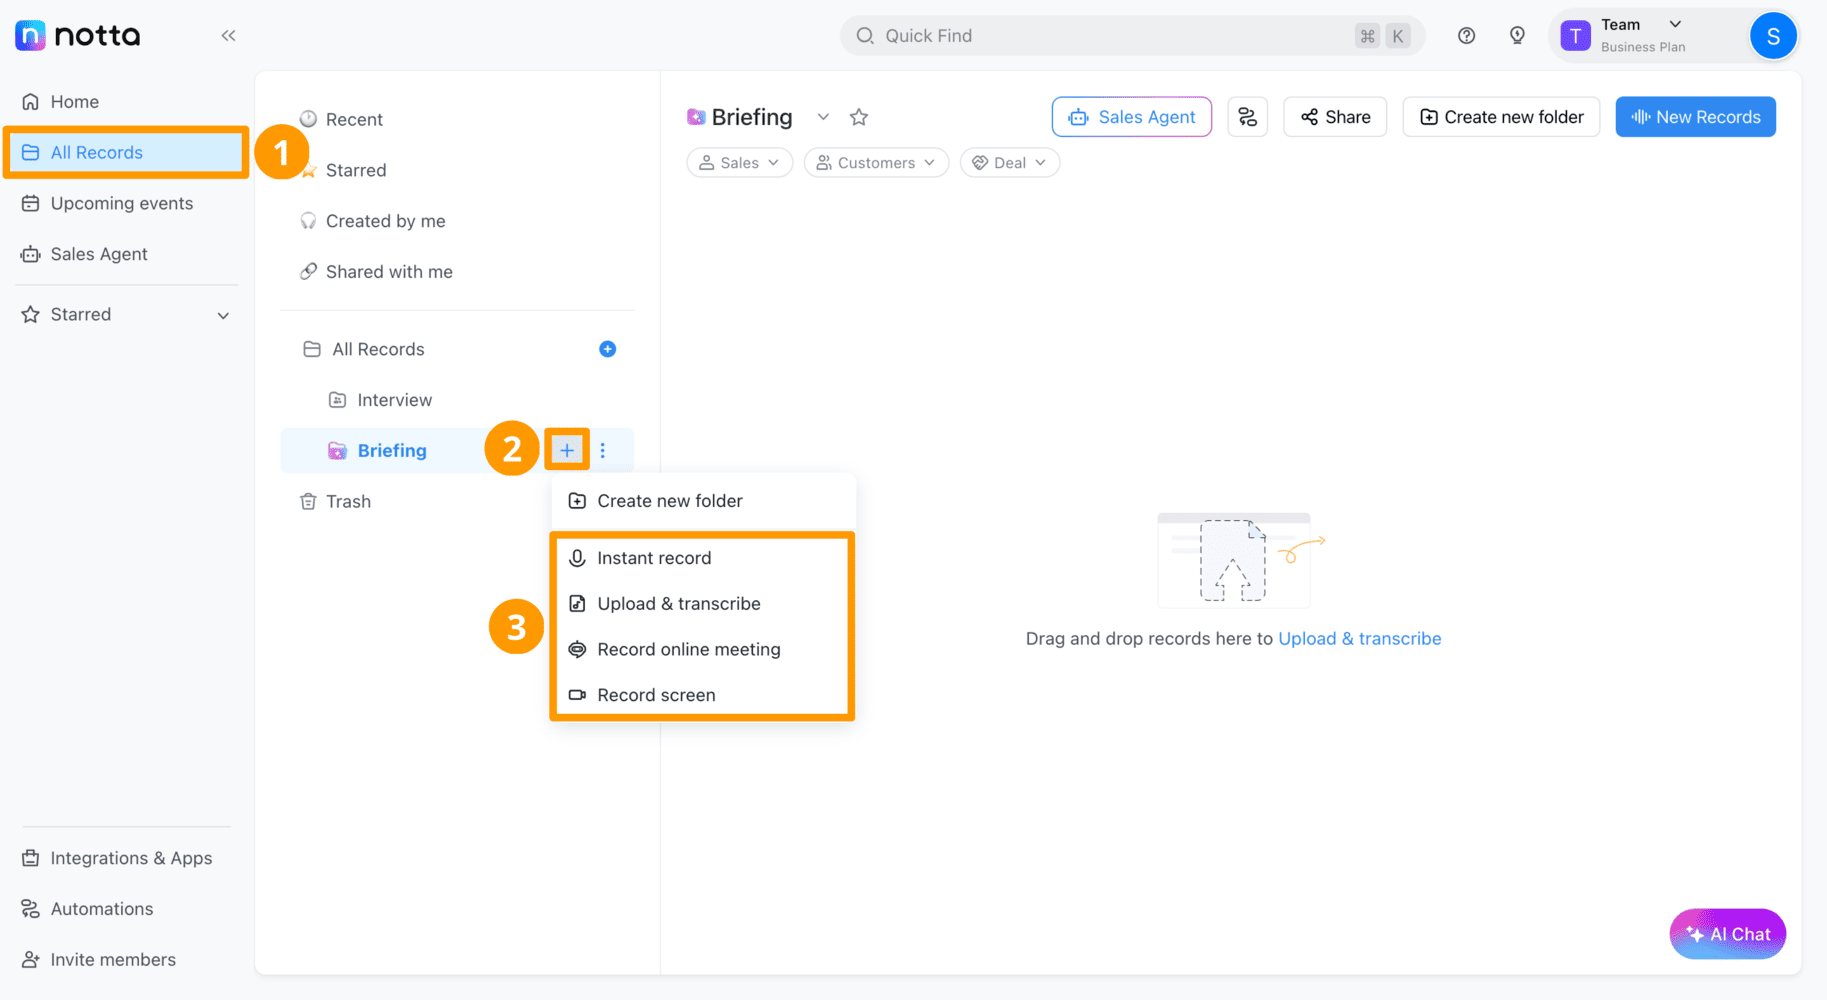
Task: Follow the Upload & transcribe link
Action: (1359, 639)
